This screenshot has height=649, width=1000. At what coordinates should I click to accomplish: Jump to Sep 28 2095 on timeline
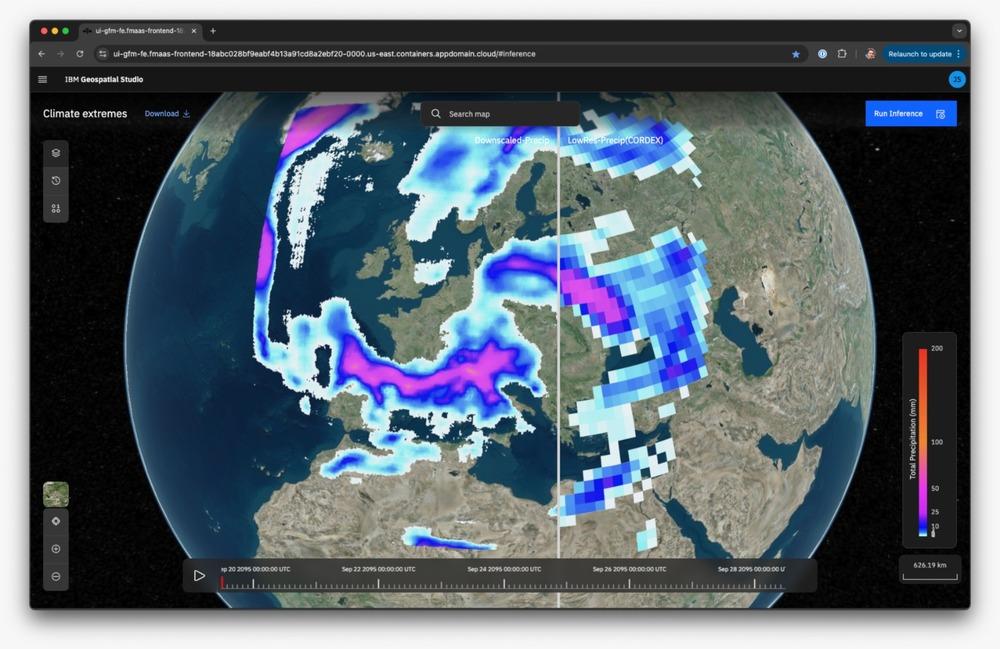click(x=754, y=583)
